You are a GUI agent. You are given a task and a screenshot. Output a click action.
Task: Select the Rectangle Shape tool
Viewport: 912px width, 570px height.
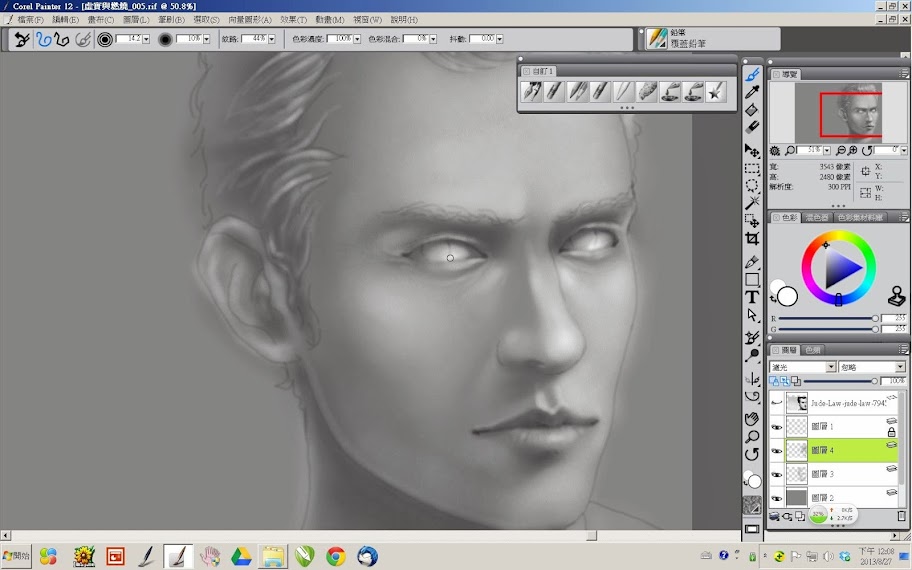[x=752, y=280]
